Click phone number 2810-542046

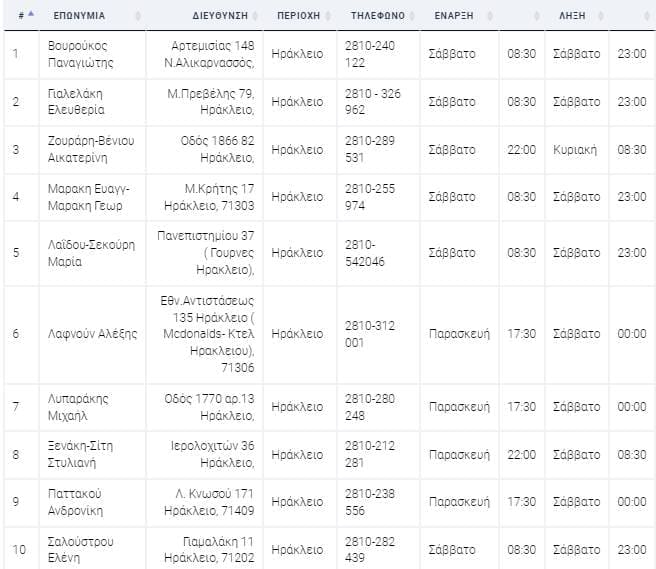coord(365,253)
